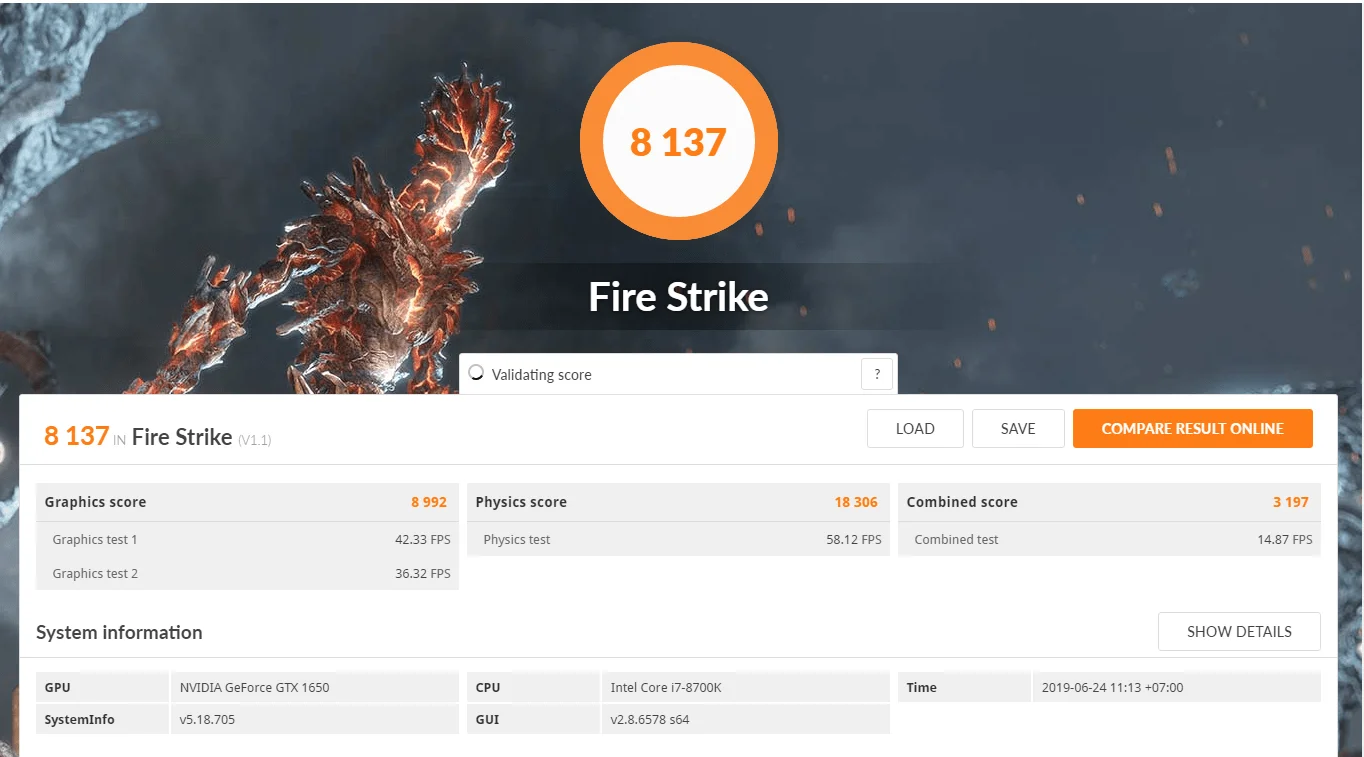Image resolution: width=1364 pixels, height=757 pixels.
Task: Select the physics score value 18 306
Action: pos(856,502)
